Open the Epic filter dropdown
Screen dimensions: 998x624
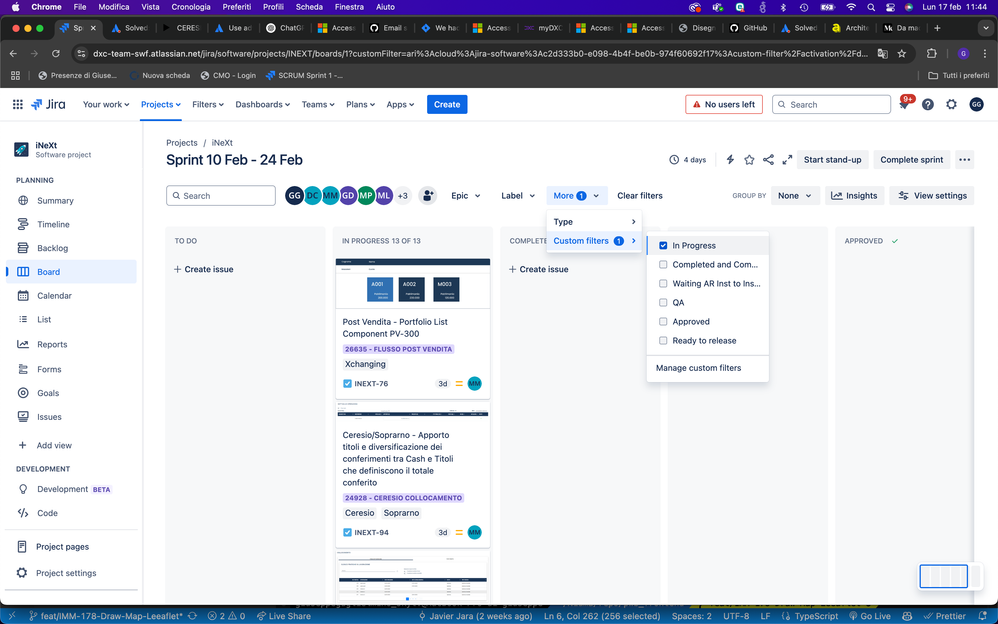coord(465,195)
